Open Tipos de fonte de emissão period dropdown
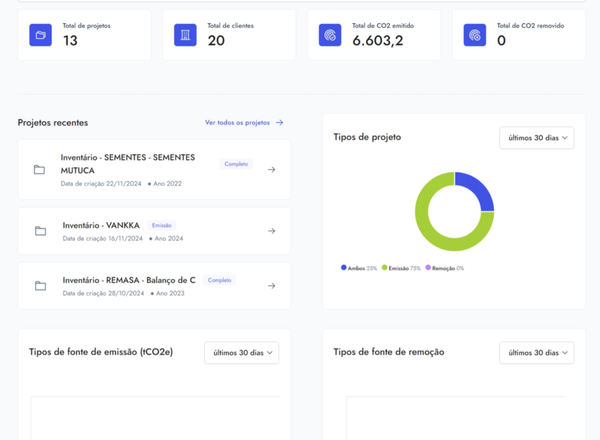 pyautogui.click(x=241, y=353)
